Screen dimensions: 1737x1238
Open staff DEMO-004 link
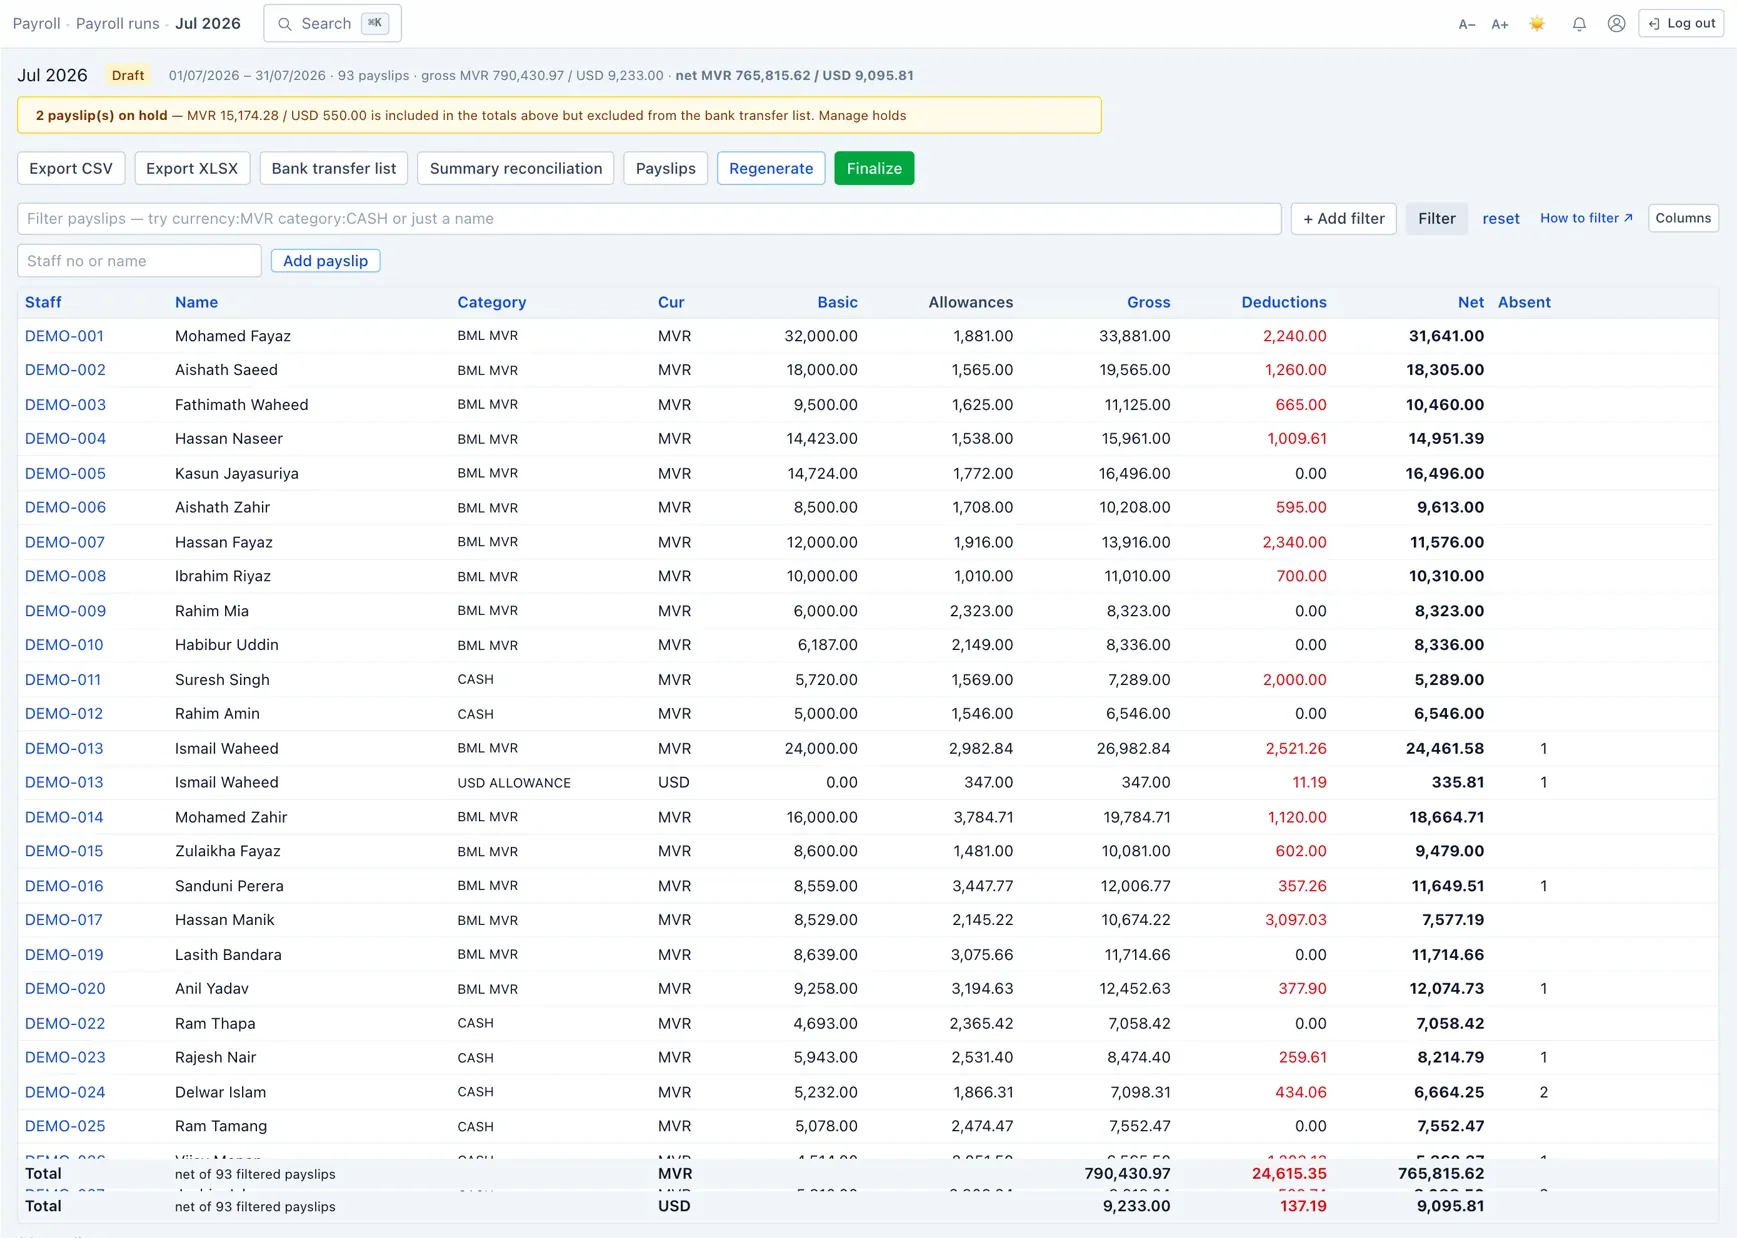tap(65, 439)
